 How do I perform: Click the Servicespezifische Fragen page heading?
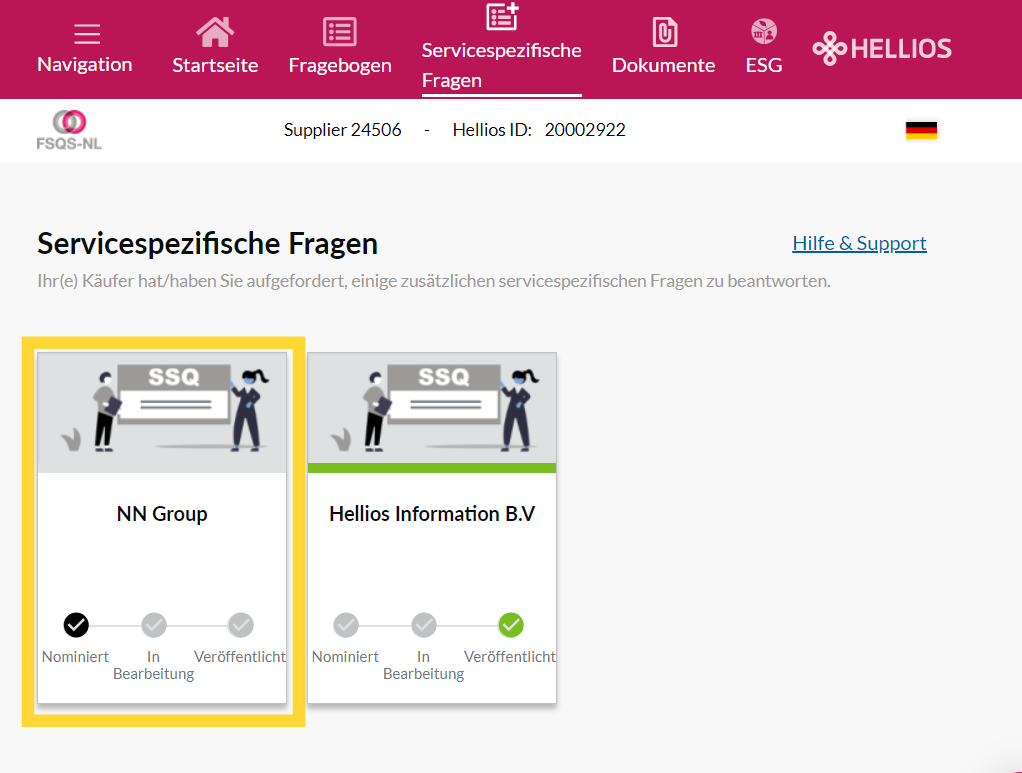pos(207,244)
